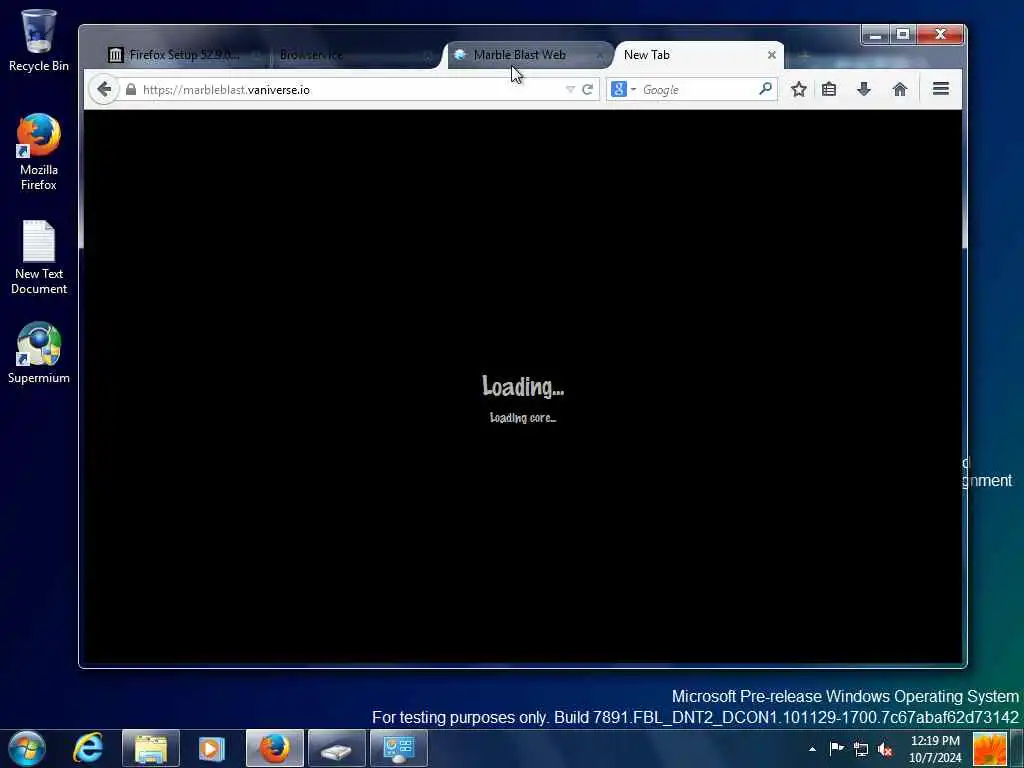Maximize the Firefox window

(x=903, y=35)
